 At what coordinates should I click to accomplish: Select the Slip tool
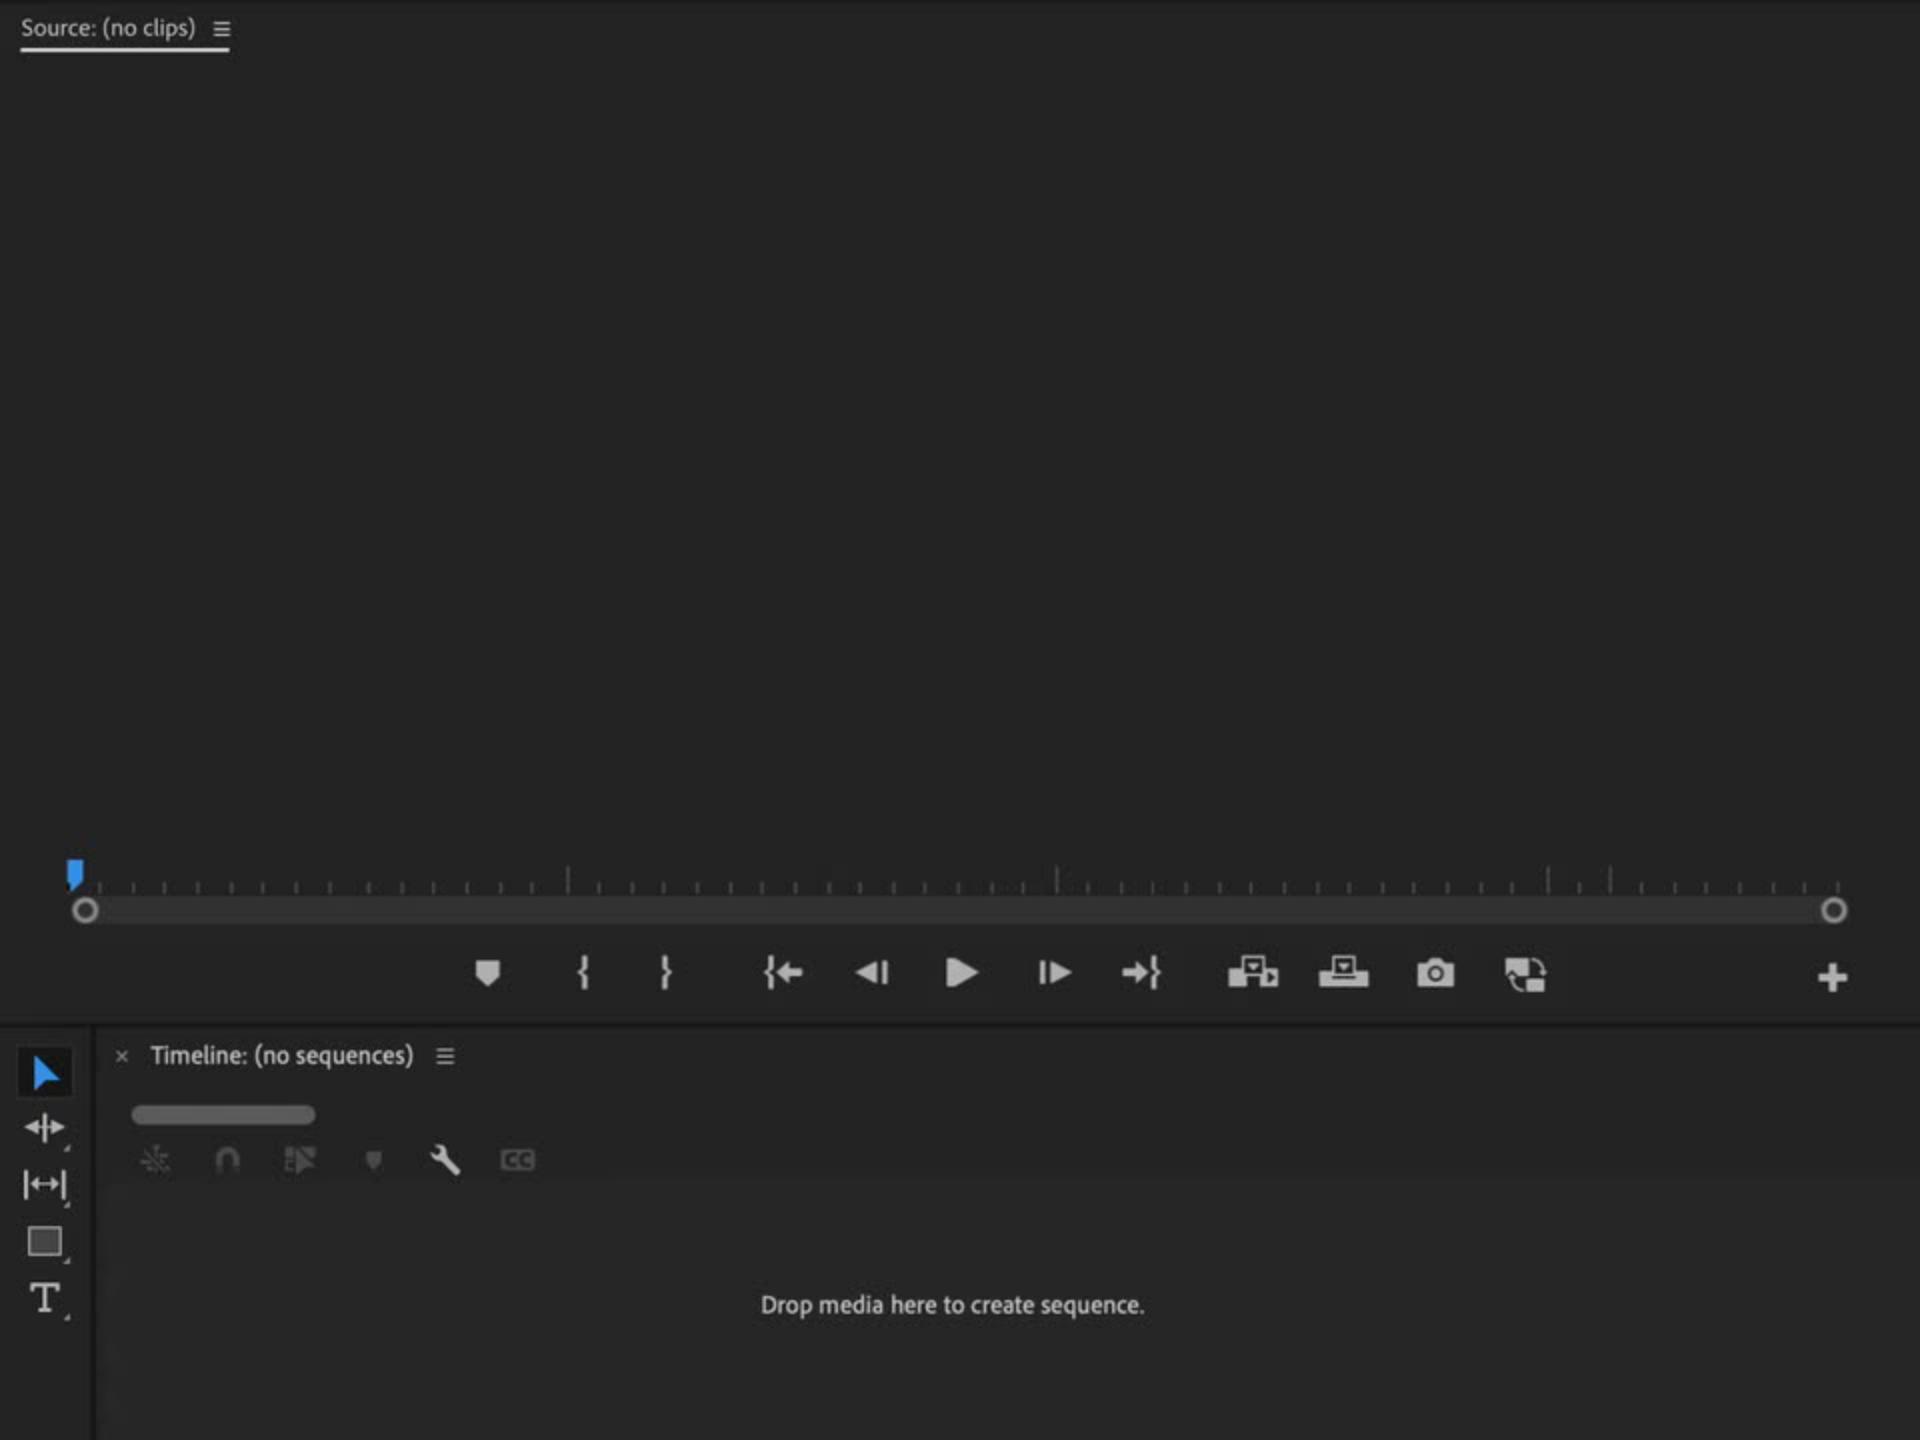point(45,1185)
